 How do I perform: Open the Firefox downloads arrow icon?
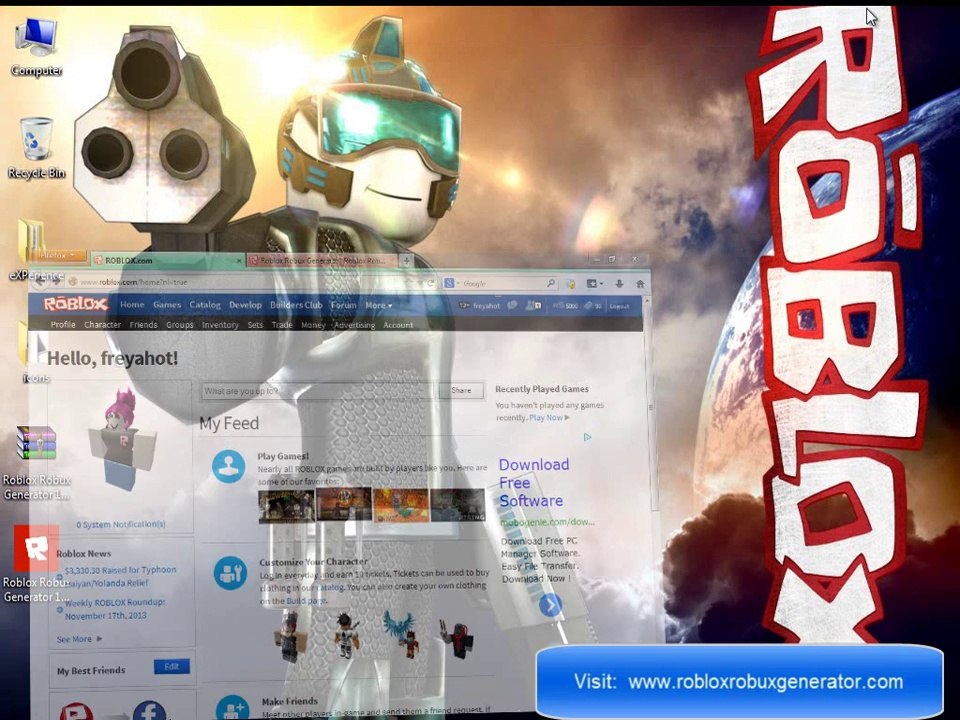(619, 284)
